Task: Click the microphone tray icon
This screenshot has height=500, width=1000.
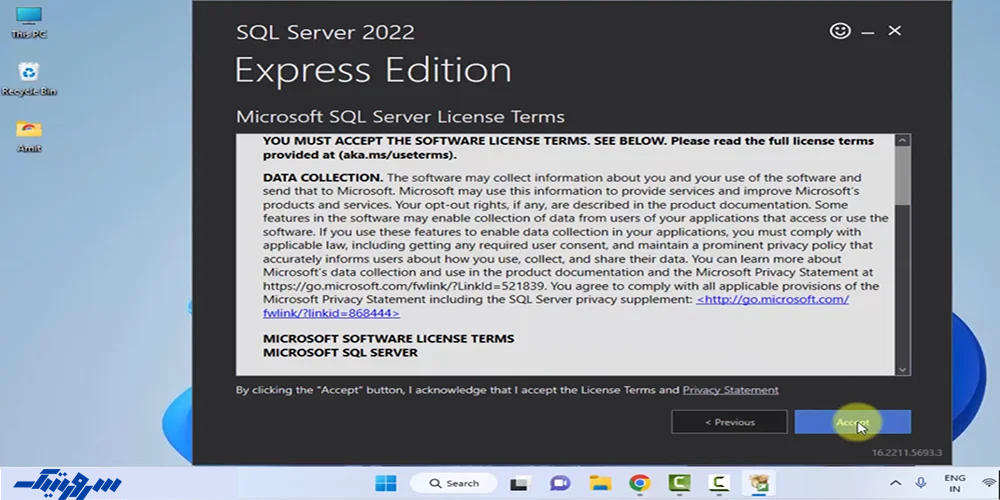Action: [x=920, y=483]
